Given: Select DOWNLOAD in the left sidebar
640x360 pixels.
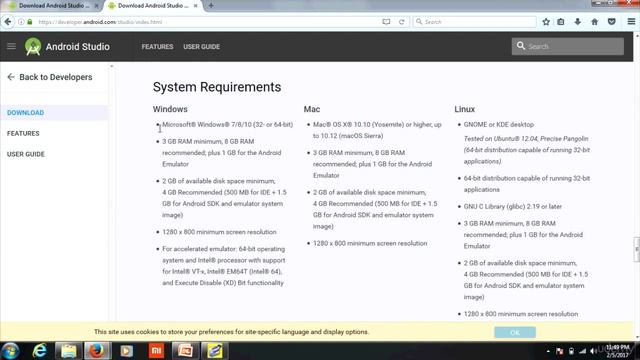Looking at the screenshot, I should (x=25, y=113).
